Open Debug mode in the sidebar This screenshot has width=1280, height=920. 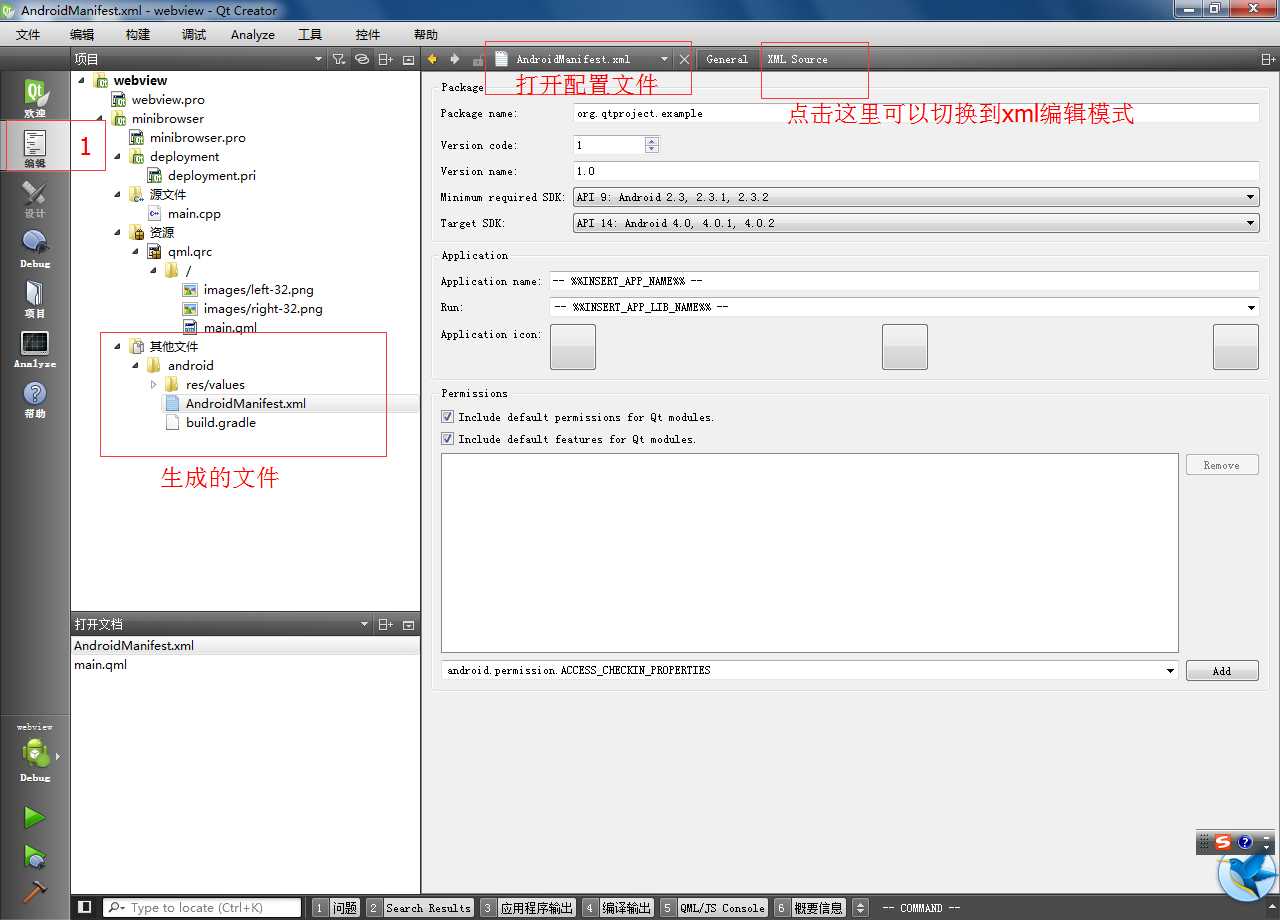point(35,249)
